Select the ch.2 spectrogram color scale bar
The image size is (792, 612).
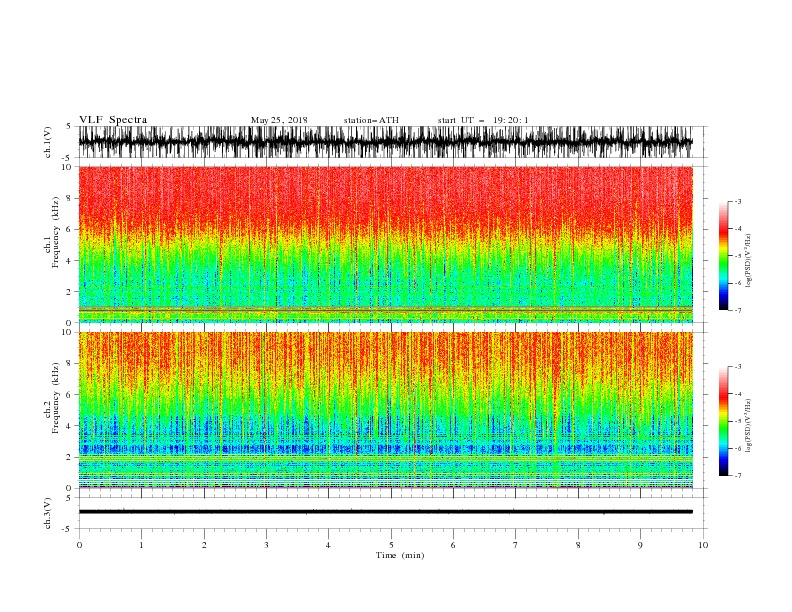723,421
